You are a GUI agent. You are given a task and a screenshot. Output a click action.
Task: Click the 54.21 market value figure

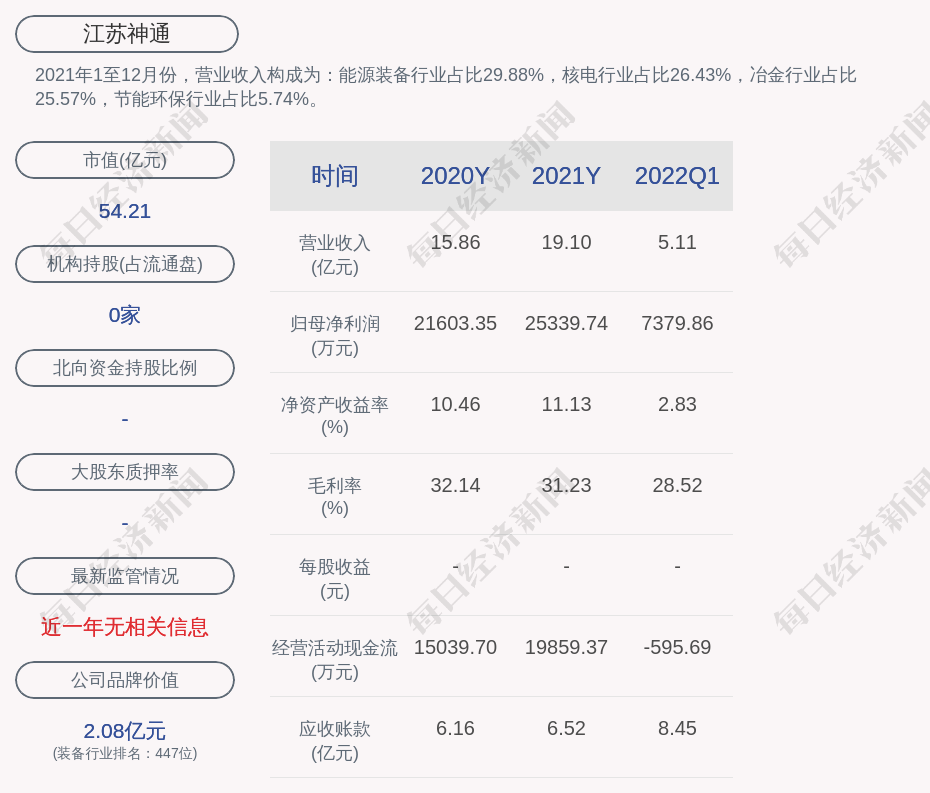(x=125, y=211)
